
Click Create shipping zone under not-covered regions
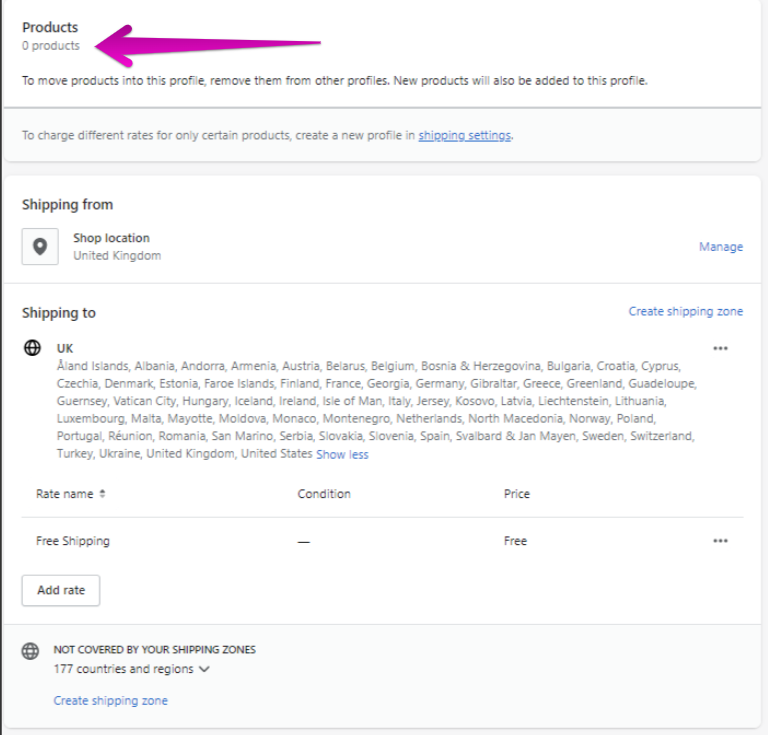(110, 701)
